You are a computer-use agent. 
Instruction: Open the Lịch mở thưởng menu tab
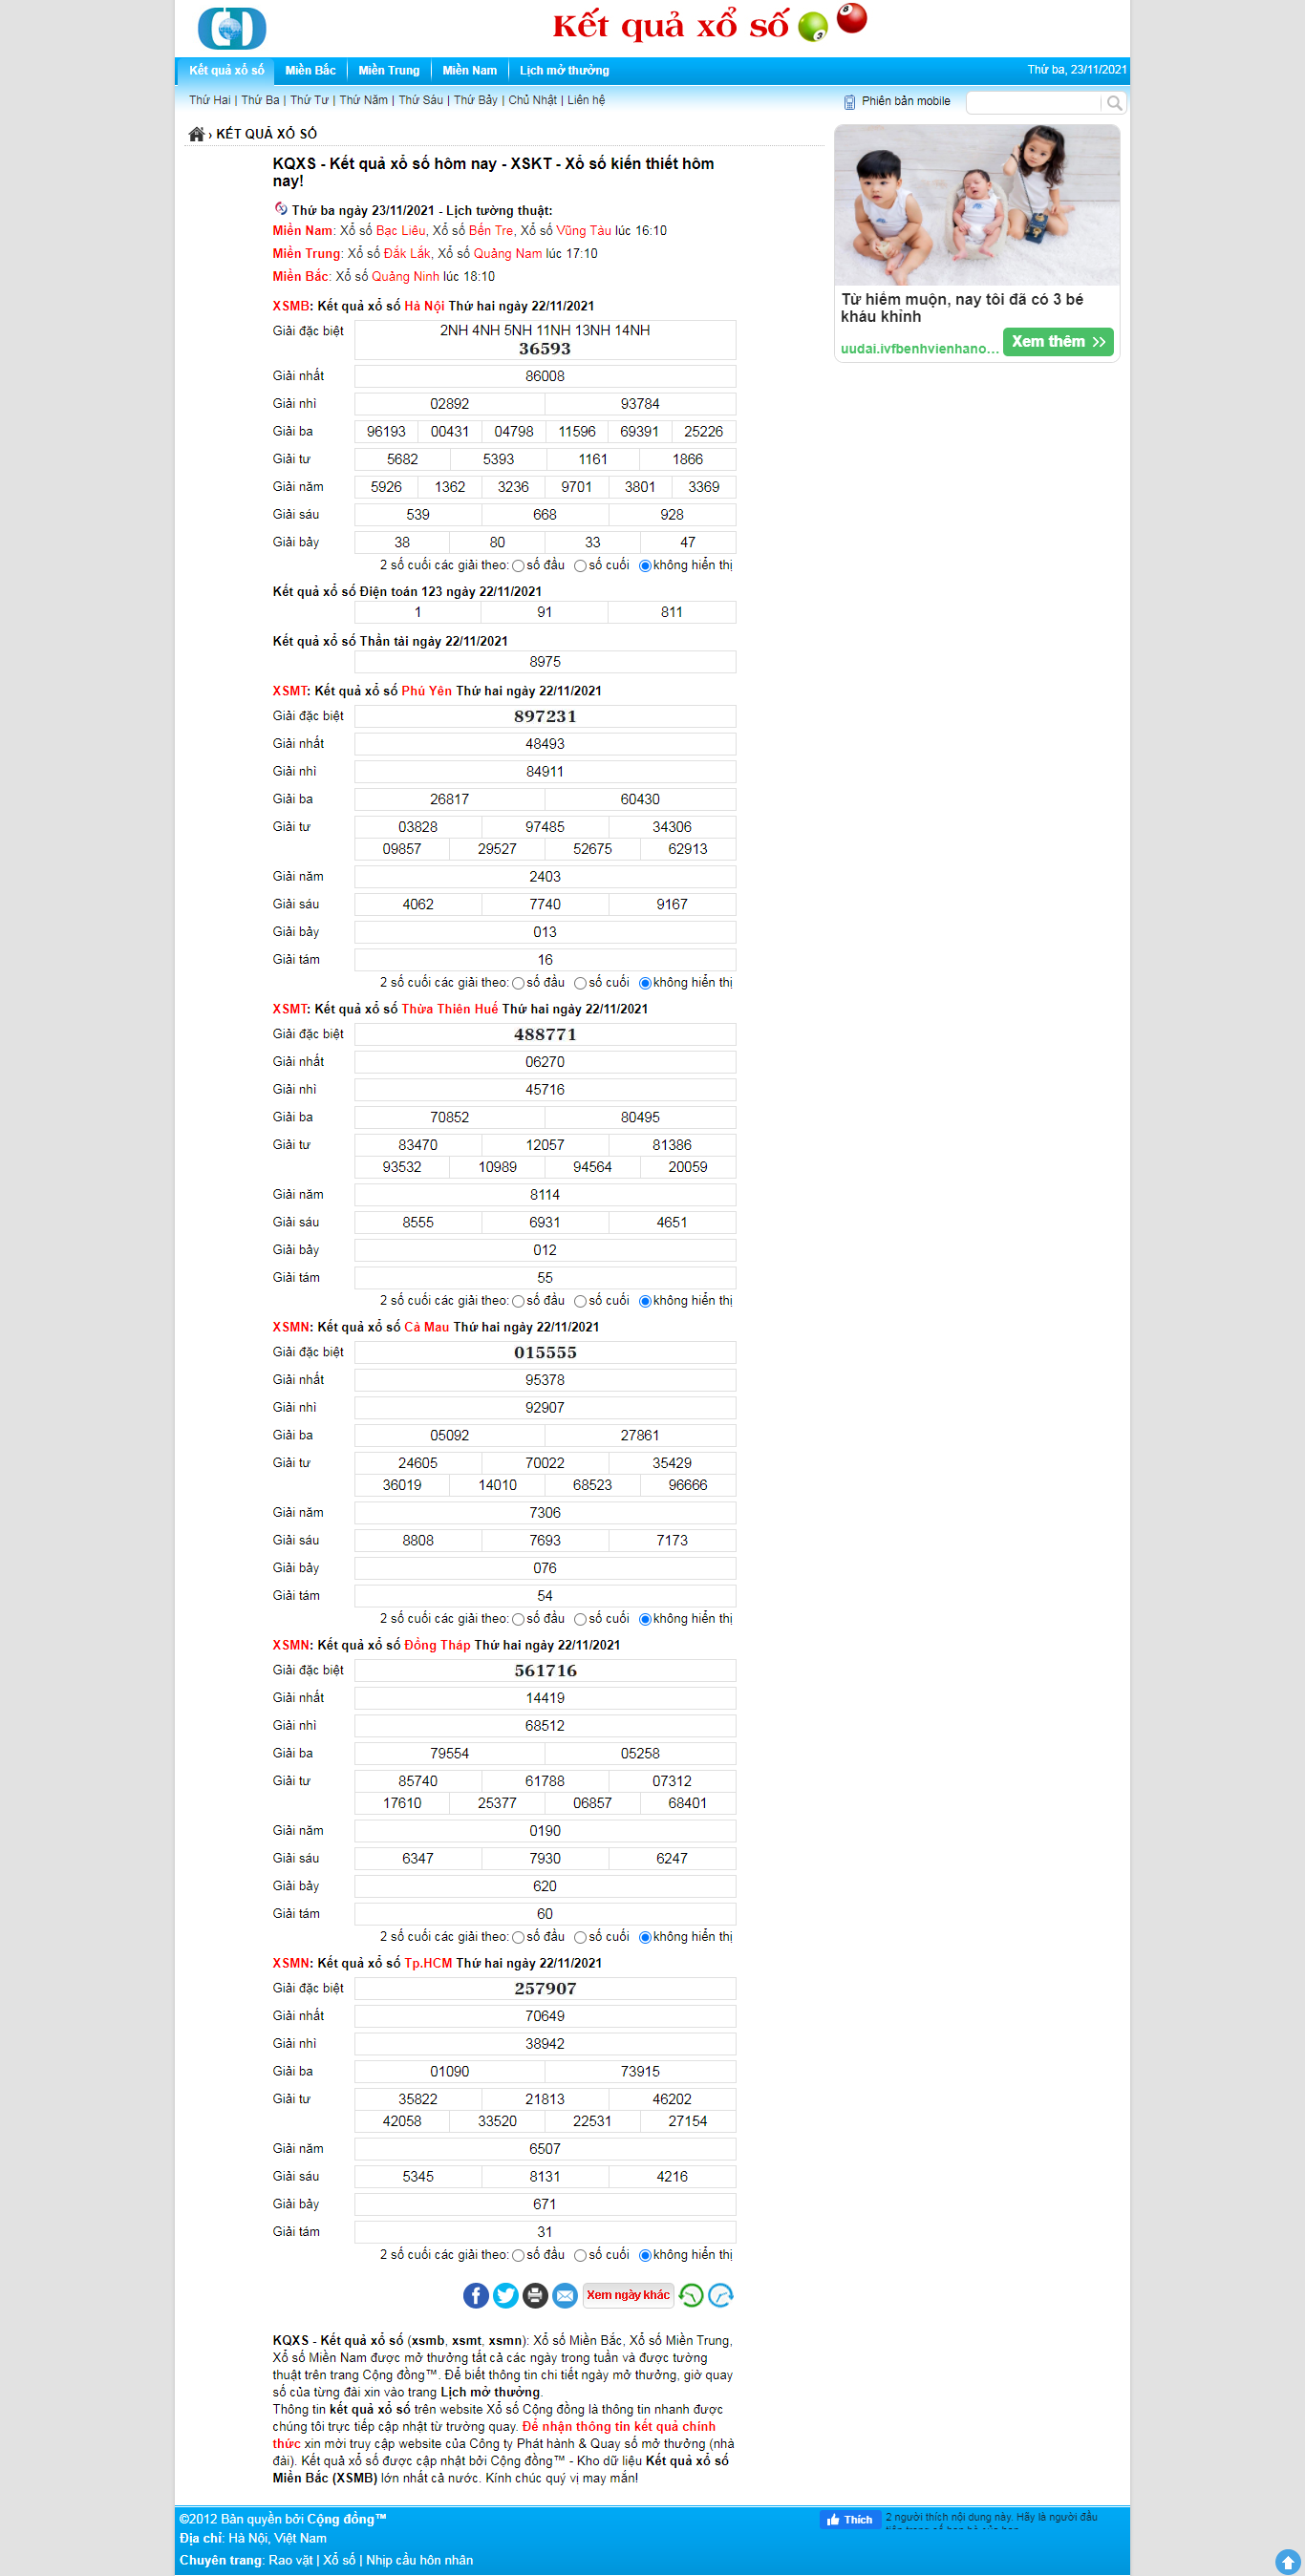pyautogui.click(x=564, y=70)
